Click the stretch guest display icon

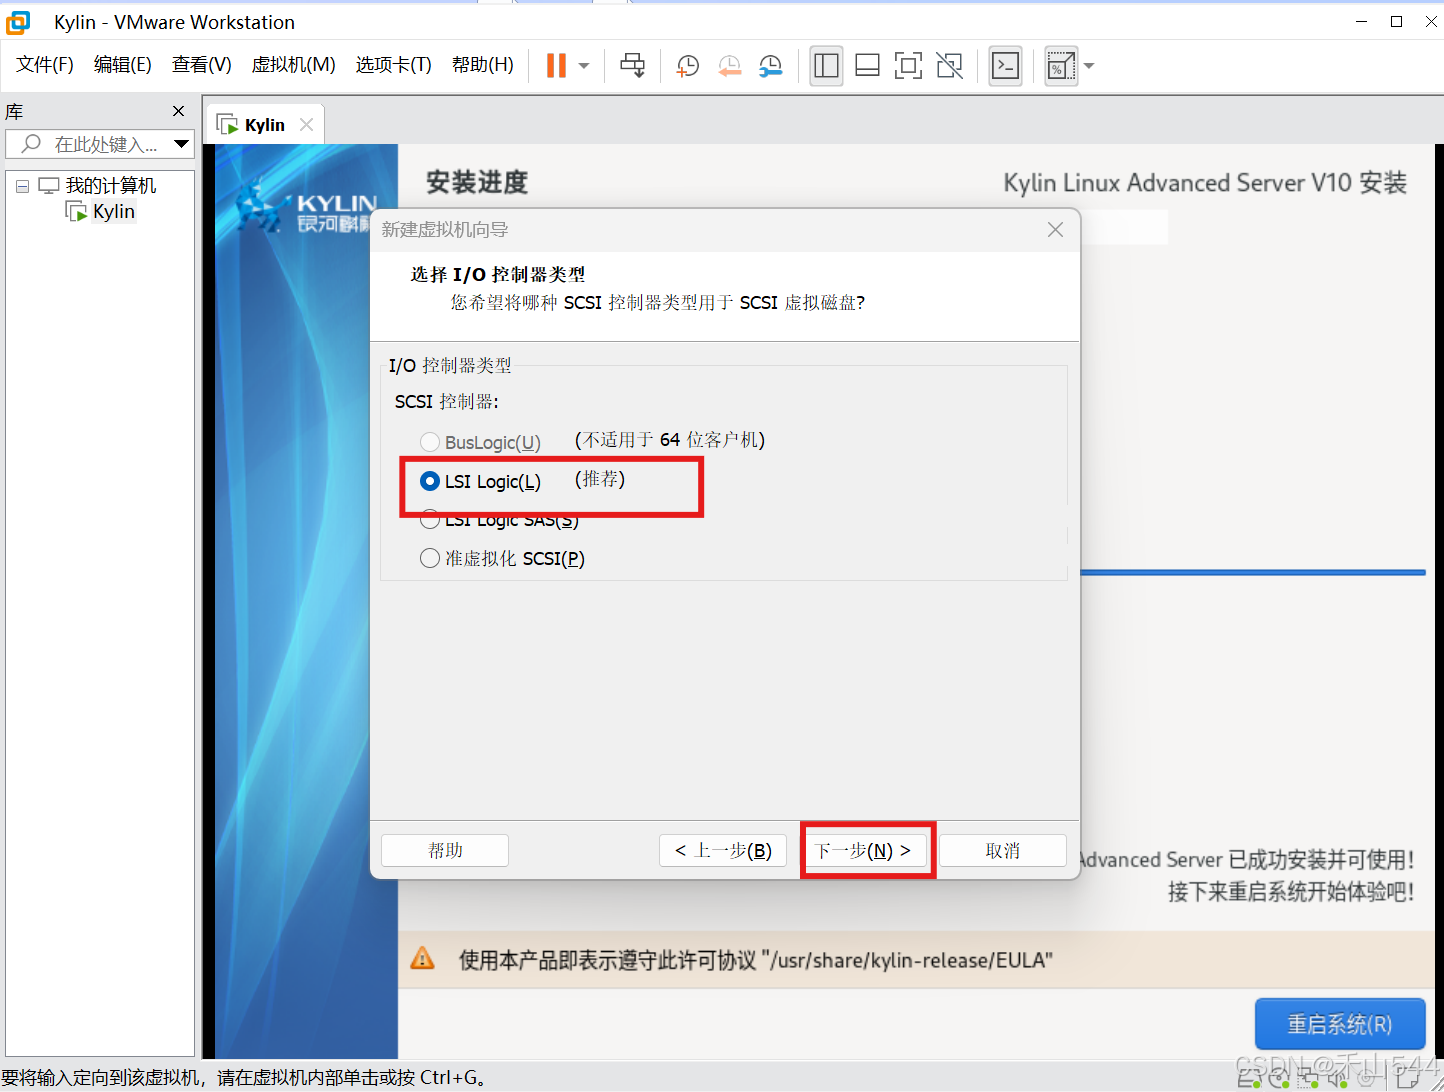click(x=1060, y=66)
